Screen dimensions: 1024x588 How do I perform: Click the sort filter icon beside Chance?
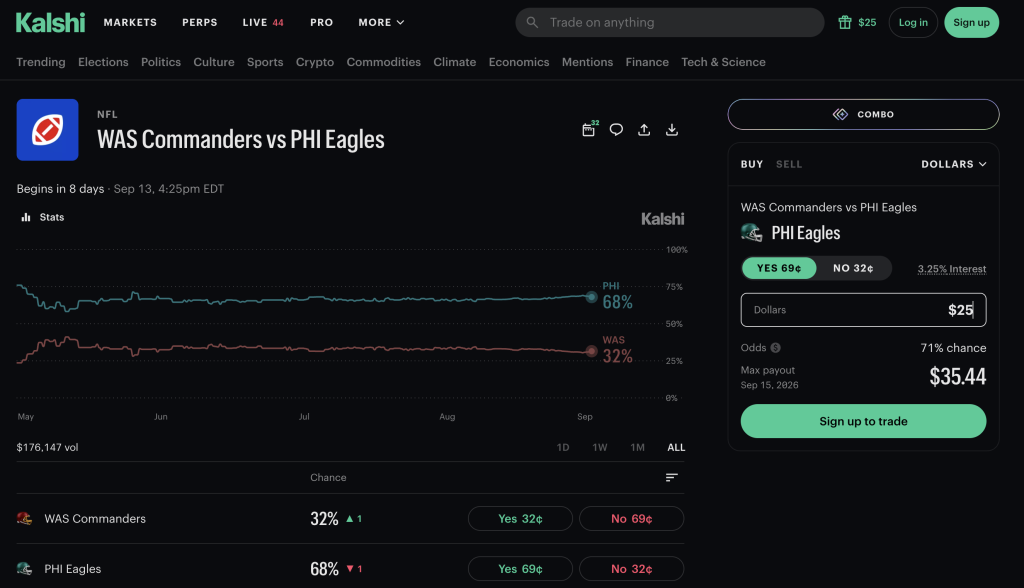click(671, 478)
